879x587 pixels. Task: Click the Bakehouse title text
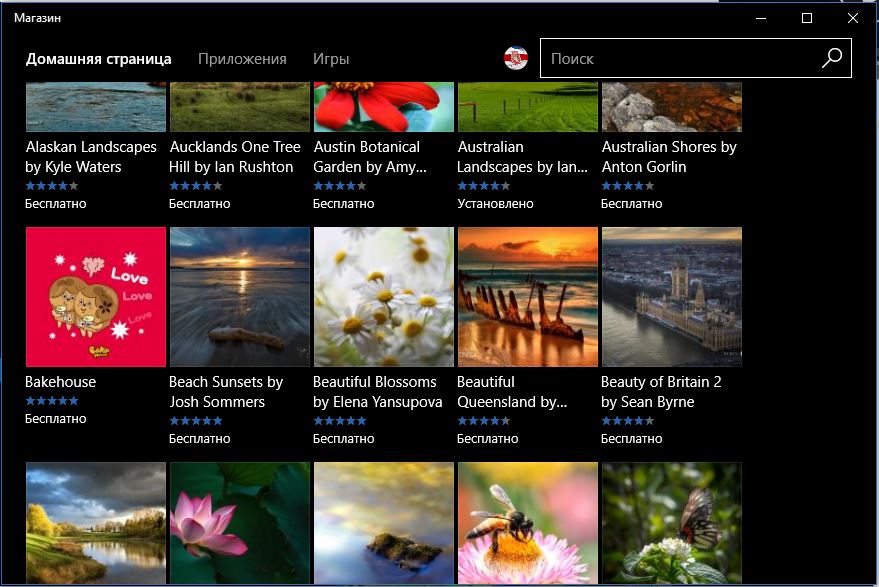coord(61,382)
